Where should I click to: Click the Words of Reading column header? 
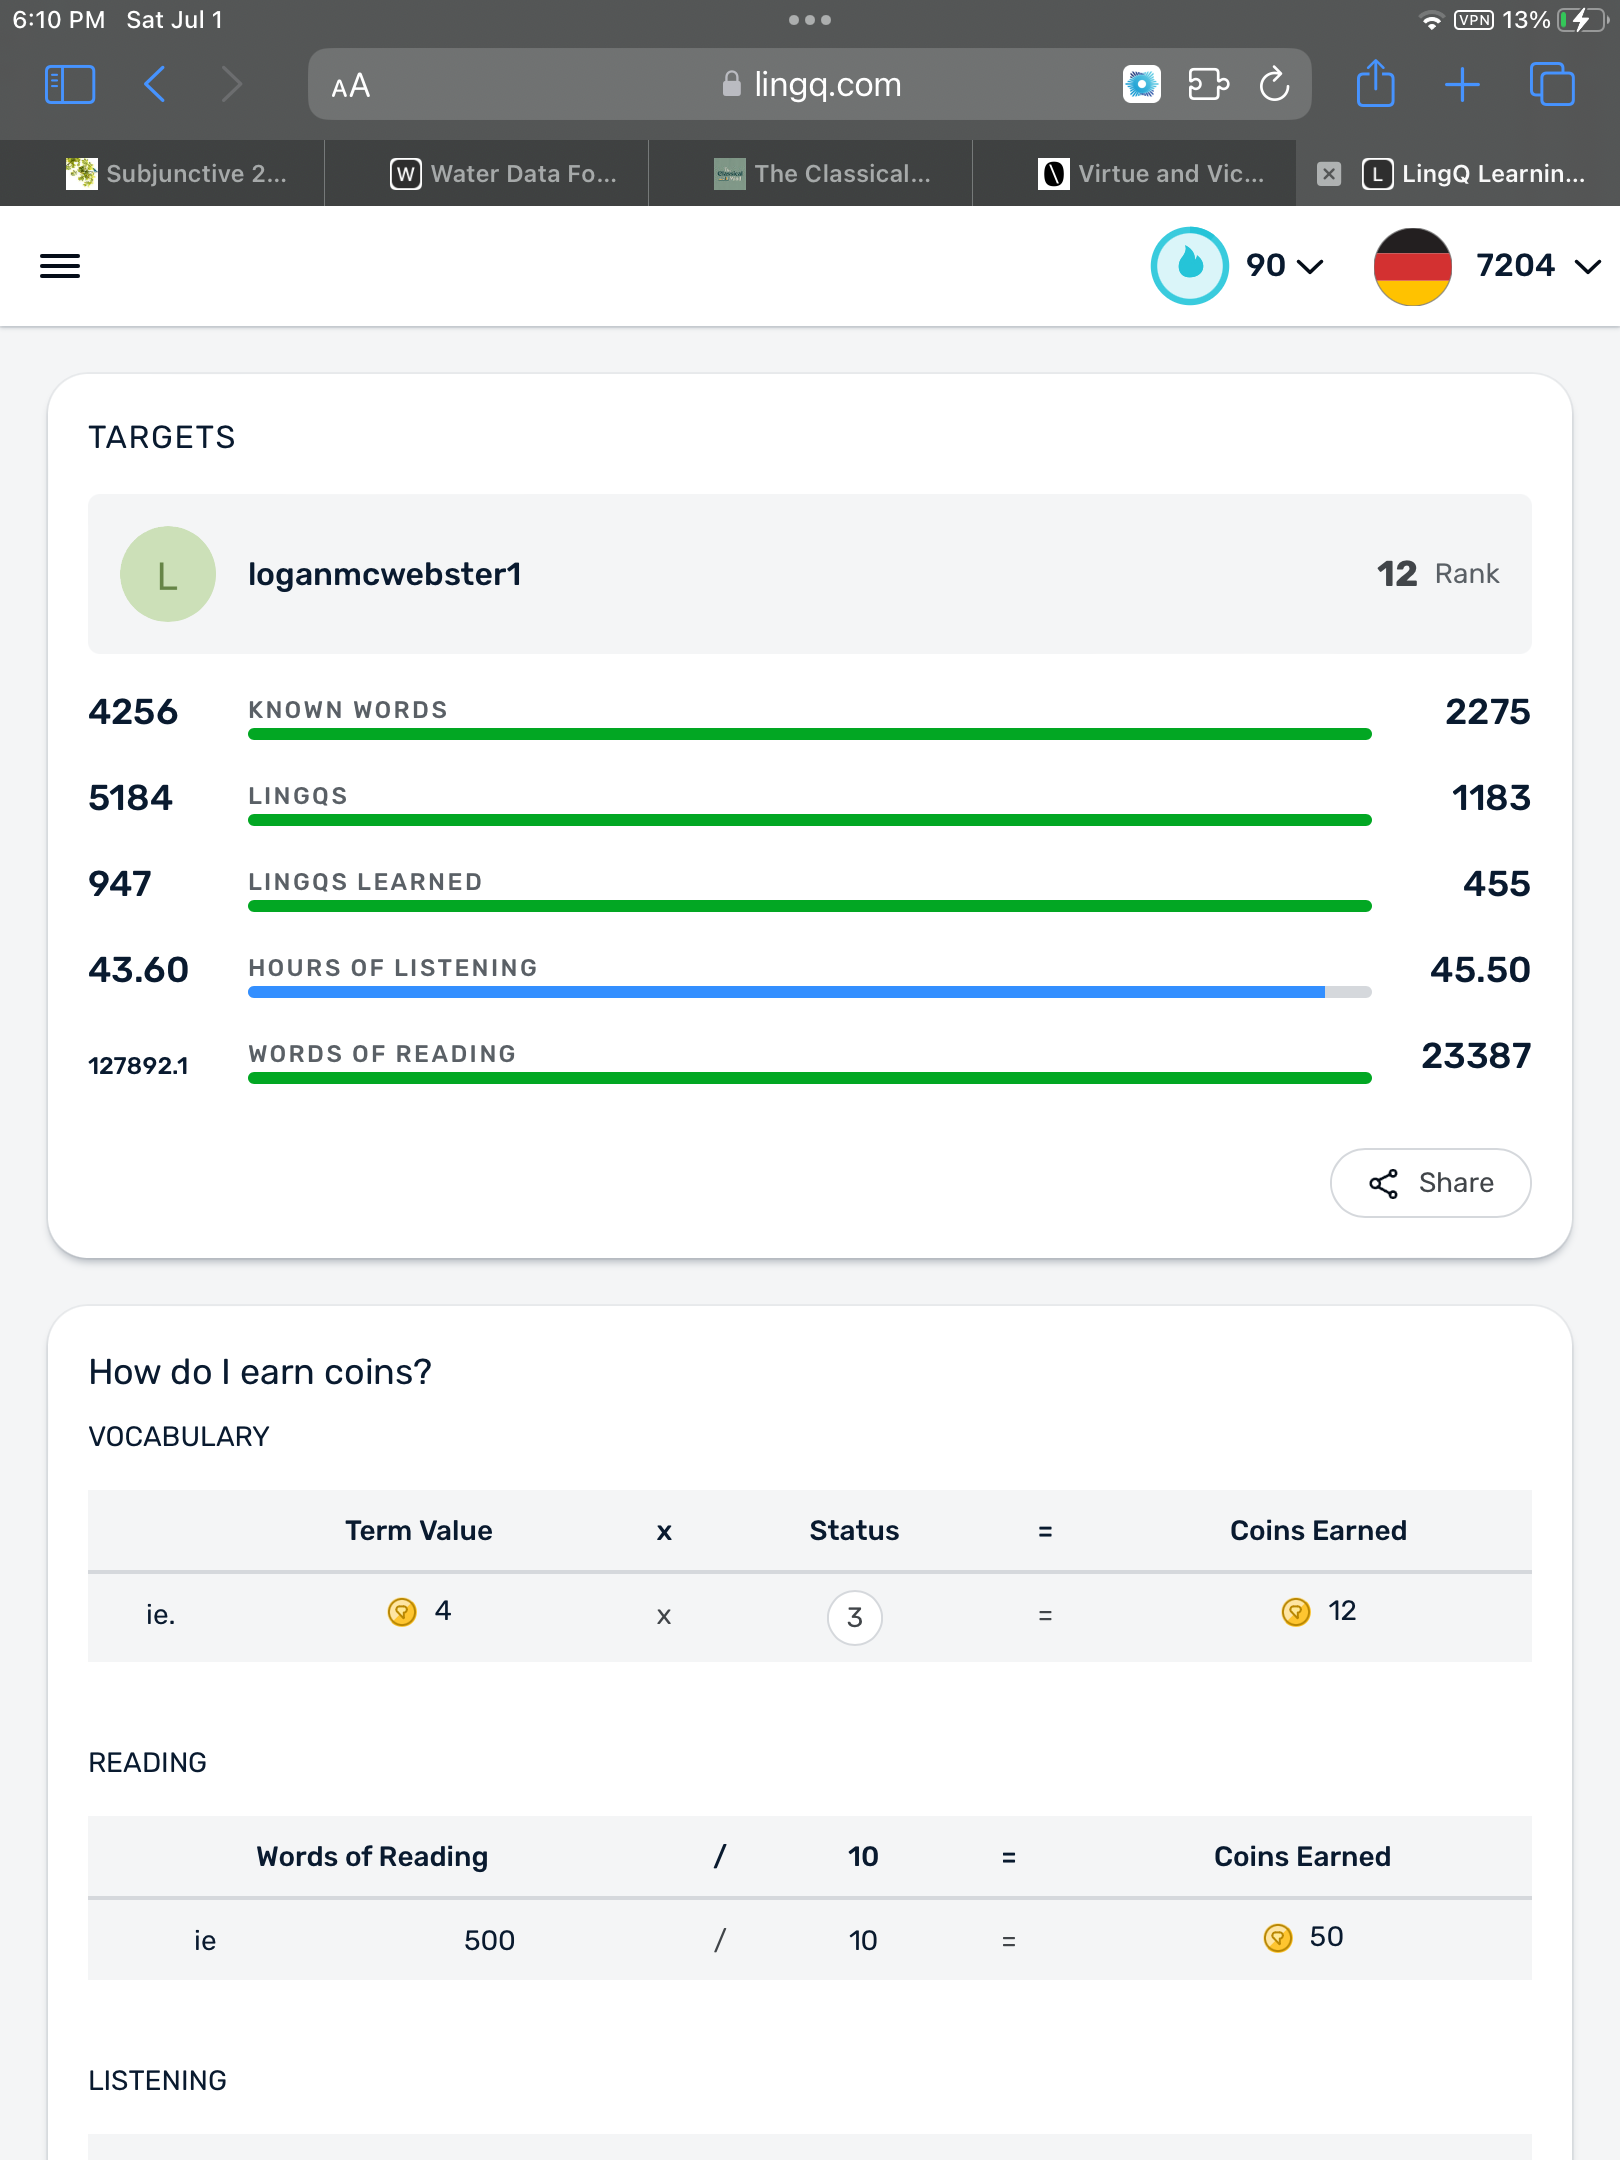pos(372,1857)
